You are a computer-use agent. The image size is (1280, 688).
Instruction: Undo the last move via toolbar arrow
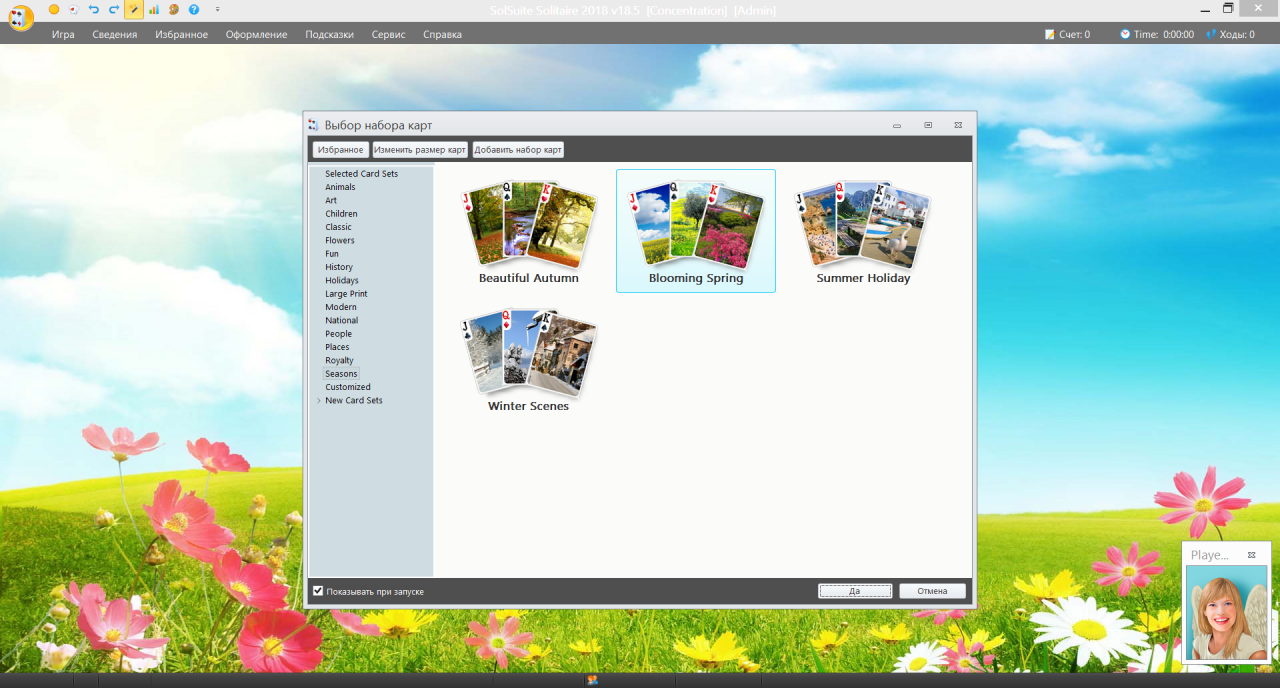click(94, 9)
